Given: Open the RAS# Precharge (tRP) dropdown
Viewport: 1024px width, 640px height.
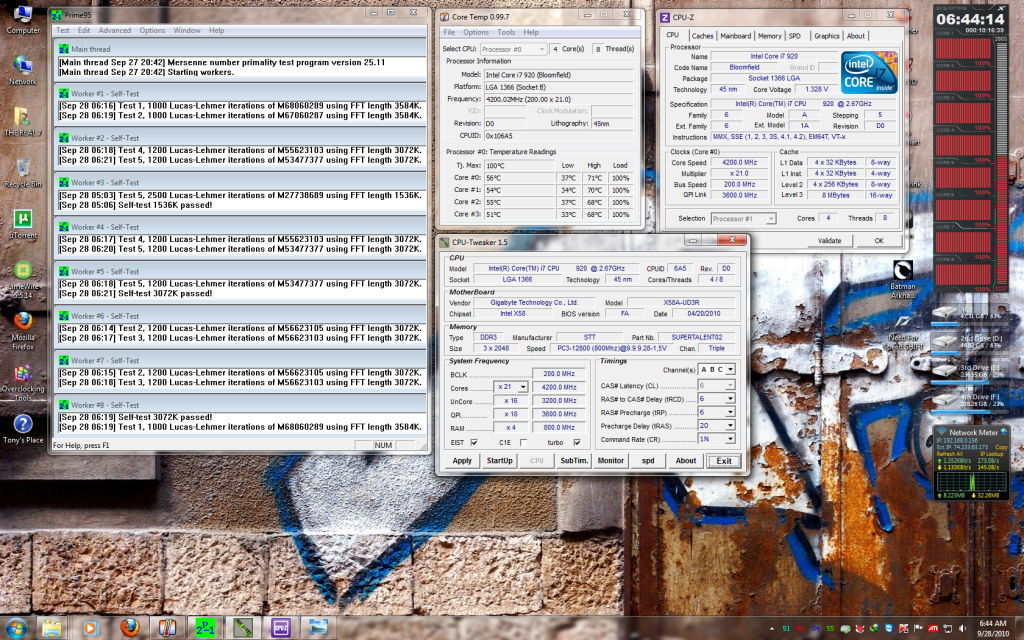Looking at the screenshot, I should [730, 412].
